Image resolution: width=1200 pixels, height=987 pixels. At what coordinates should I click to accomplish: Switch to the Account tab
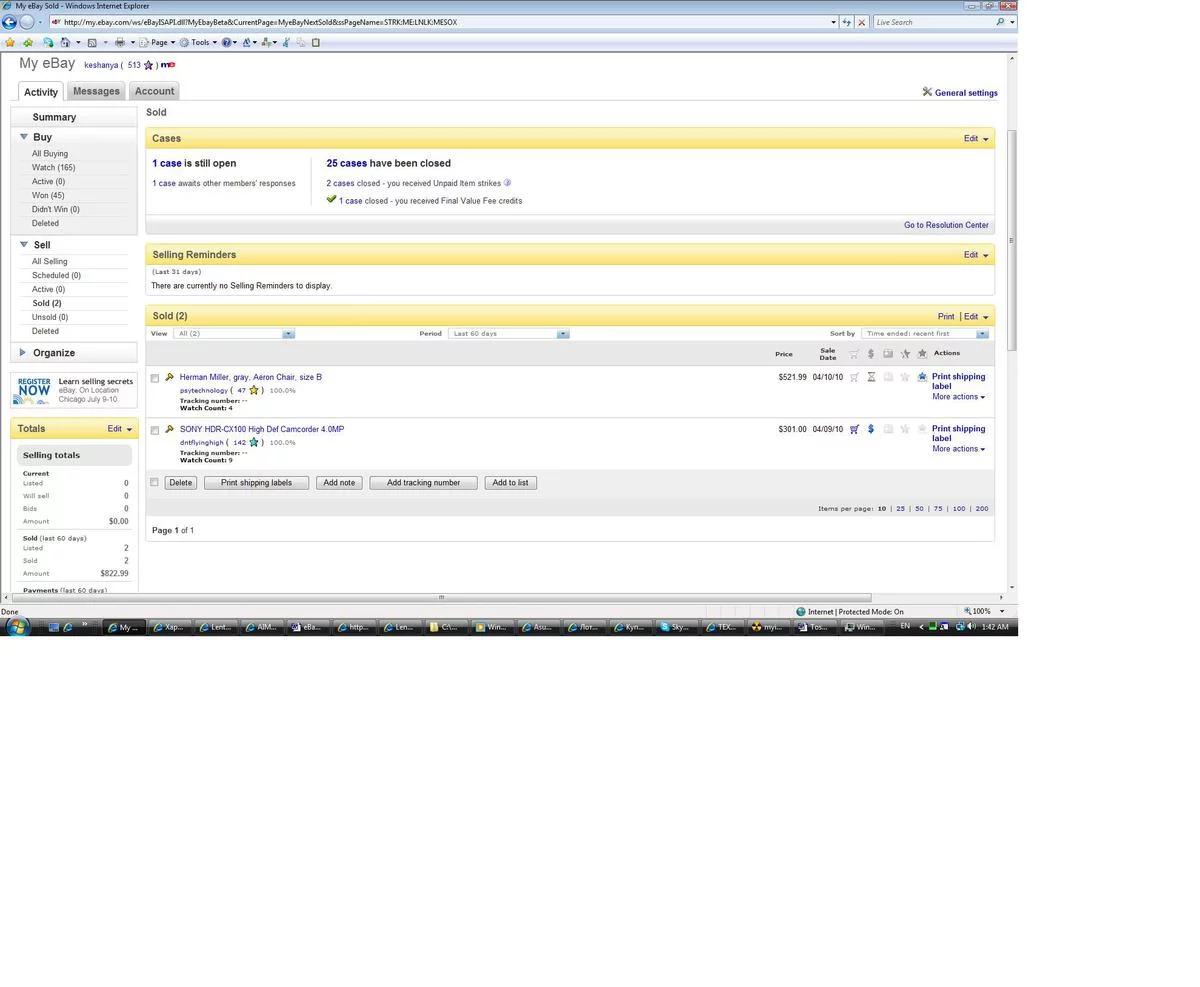(x=154, y=91)
